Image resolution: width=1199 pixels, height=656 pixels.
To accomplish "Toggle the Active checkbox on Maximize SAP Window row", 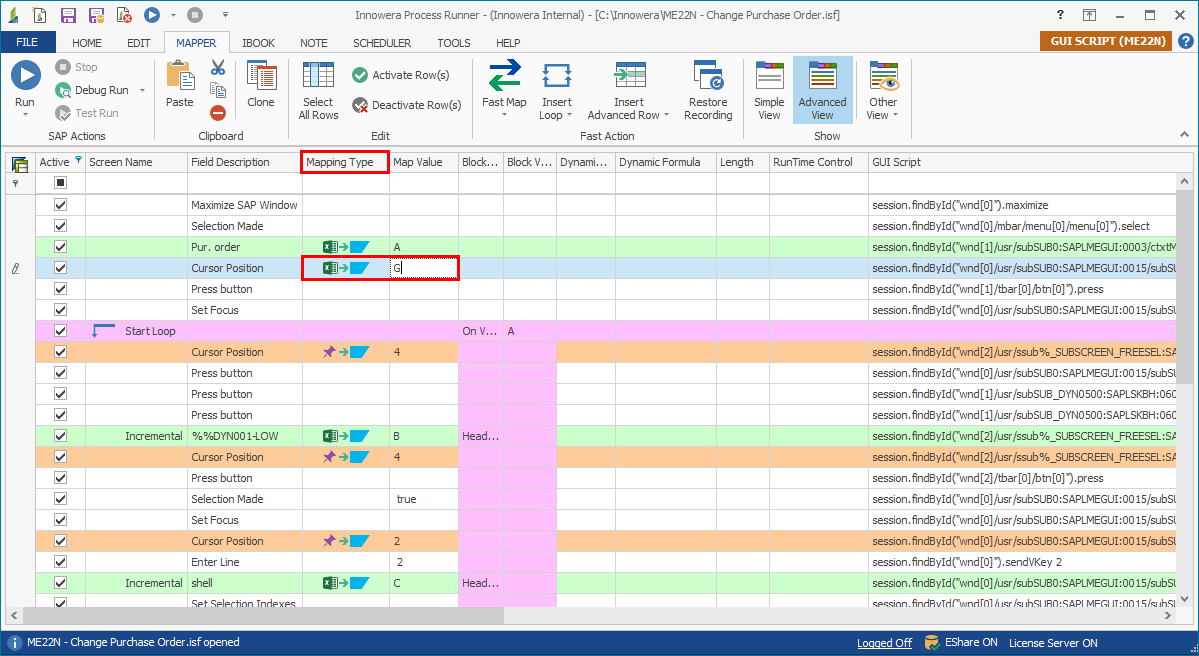I will click(x=60, y=204).
